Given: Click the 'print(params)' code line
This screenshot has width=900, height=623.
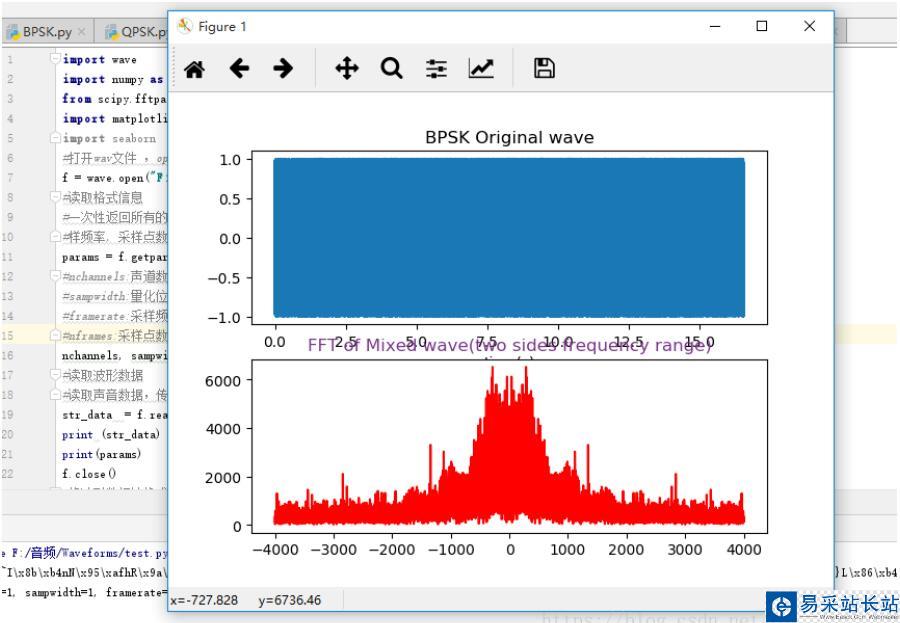Looking at the screenshot, I should (101, 454).
